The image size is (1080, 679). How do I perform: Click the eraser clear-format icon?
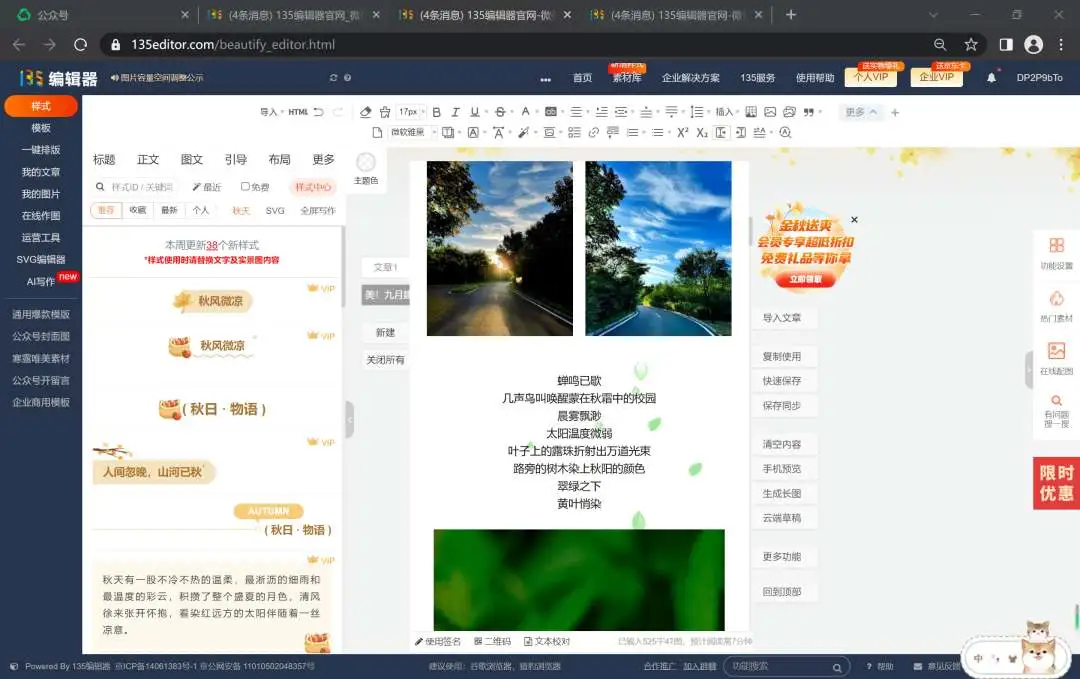tap(366, 112)
